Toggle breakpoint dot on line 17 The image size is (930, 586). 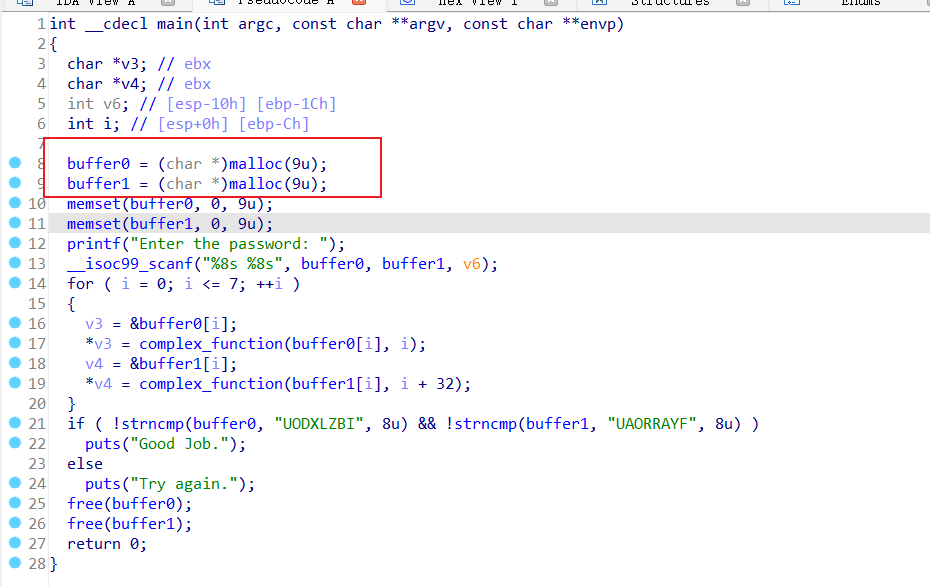15,343
